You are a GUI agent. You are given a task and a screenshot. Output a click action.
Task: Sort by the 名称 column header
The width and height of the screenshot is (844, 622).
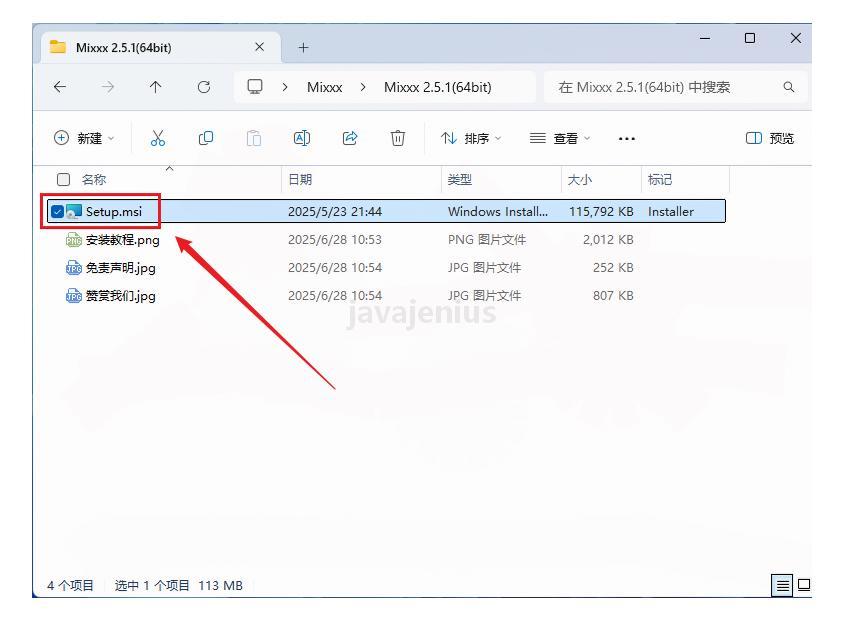pos(94,179)
